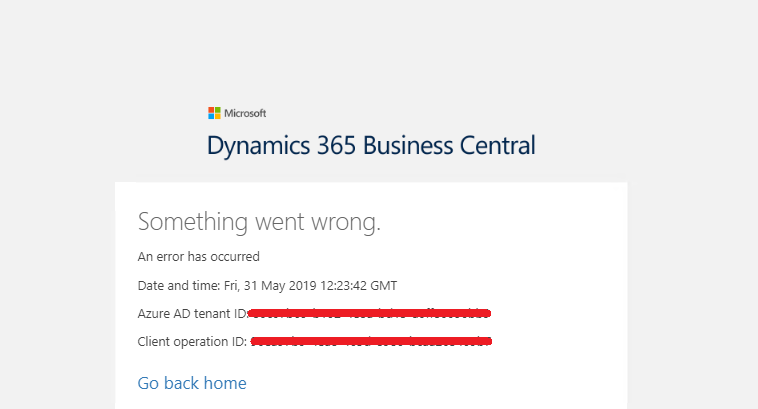Click the word Dynamics in the title
The width and height of the screenshot is (758, 409).
point(254,145)
